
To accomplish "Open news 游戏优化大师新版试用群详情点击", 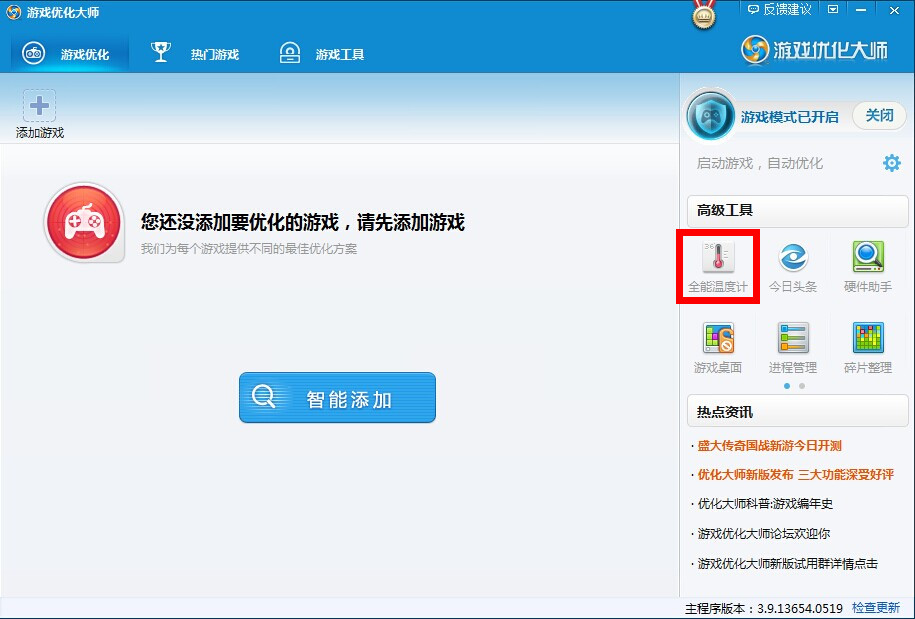I will tap(788, 564).
